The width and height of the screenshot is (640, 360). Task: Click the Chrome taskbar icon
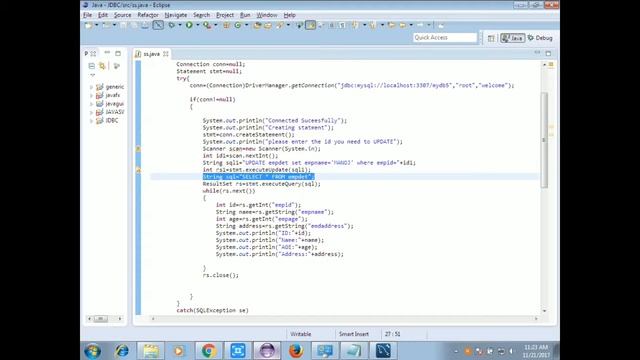click(209, 351)
